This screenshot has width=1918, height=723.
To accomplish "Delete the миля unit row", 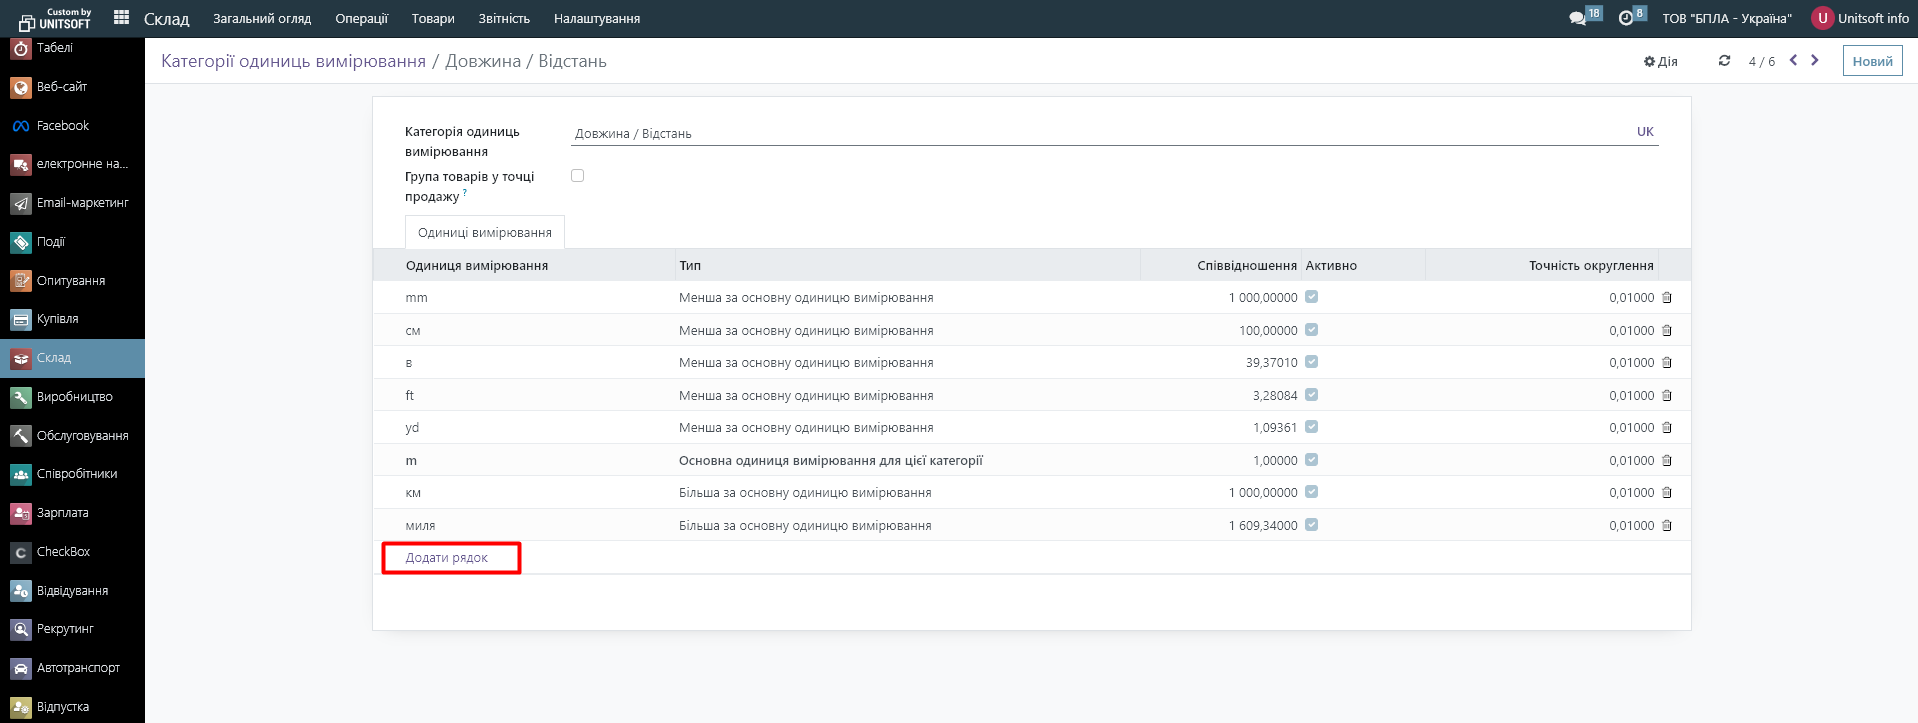I will pyautogui.click(x=1667, y=526).
